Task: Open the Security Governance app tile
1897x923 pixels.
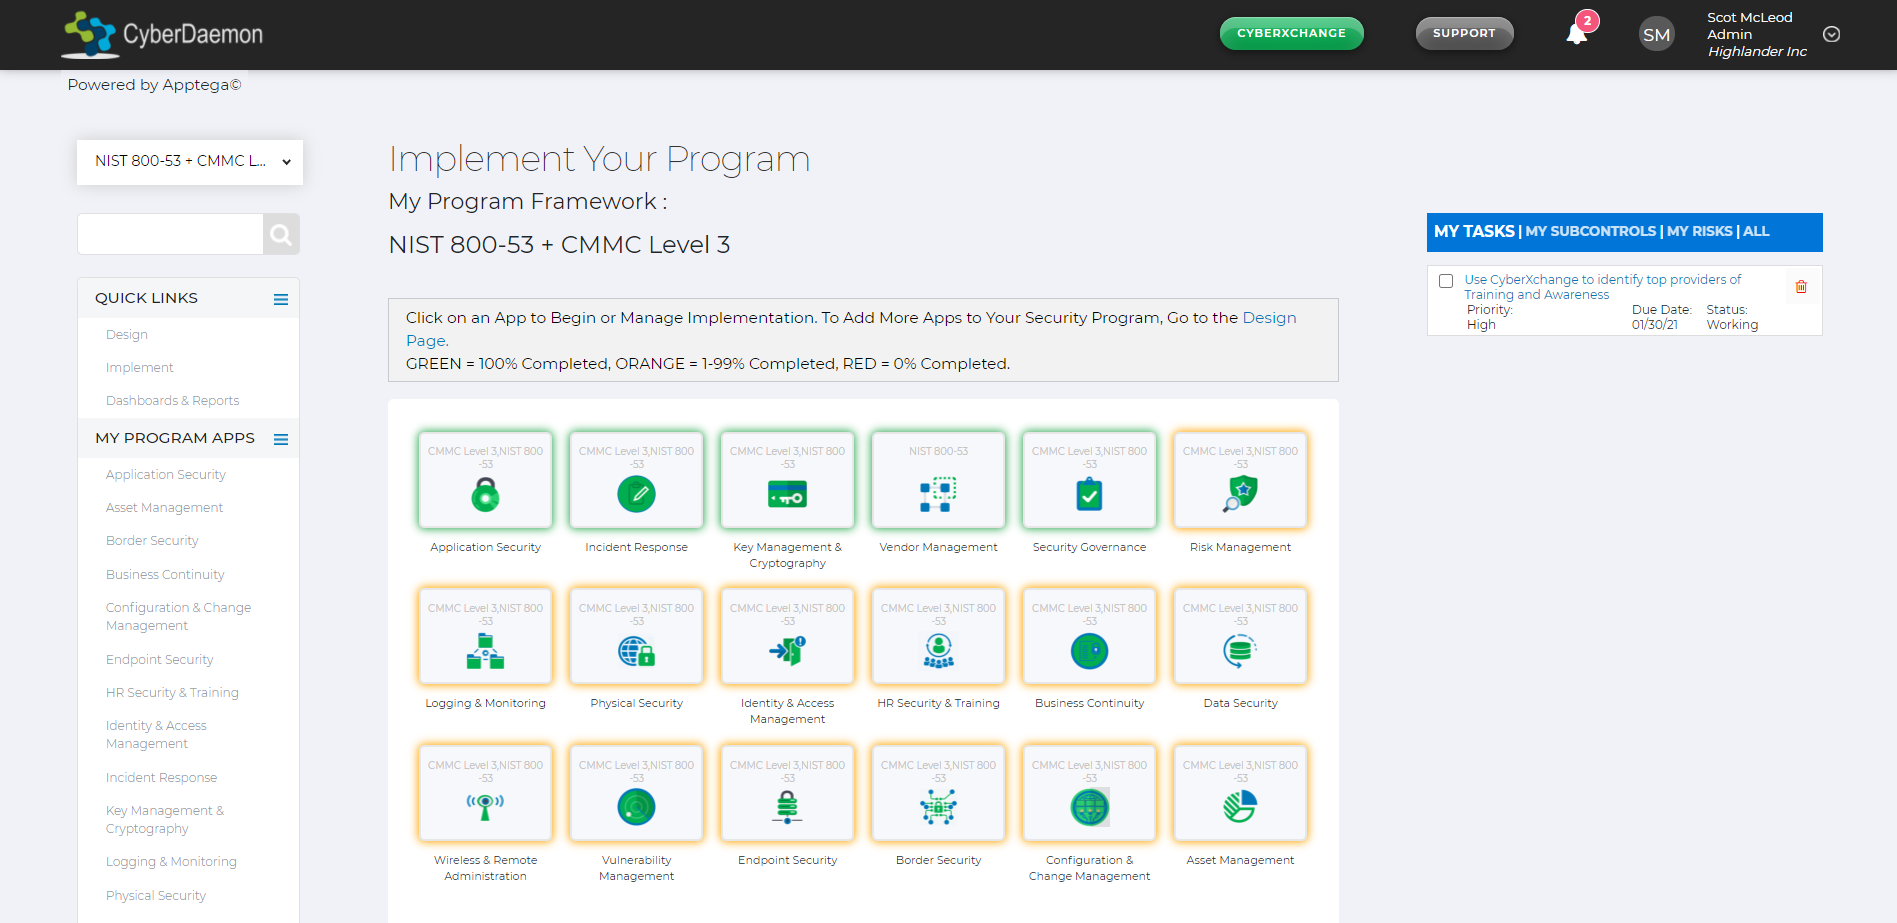Action: [x=1089, y=480]
